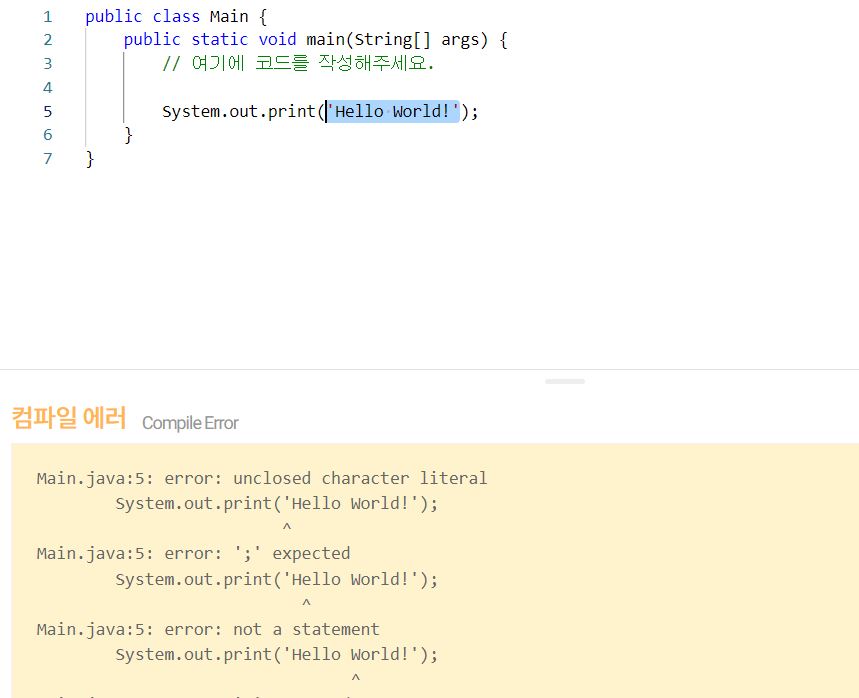The width and height of the screenshot is (859, 698).
Task: Select line number 1 in gutter
Action: coord(48,16)
